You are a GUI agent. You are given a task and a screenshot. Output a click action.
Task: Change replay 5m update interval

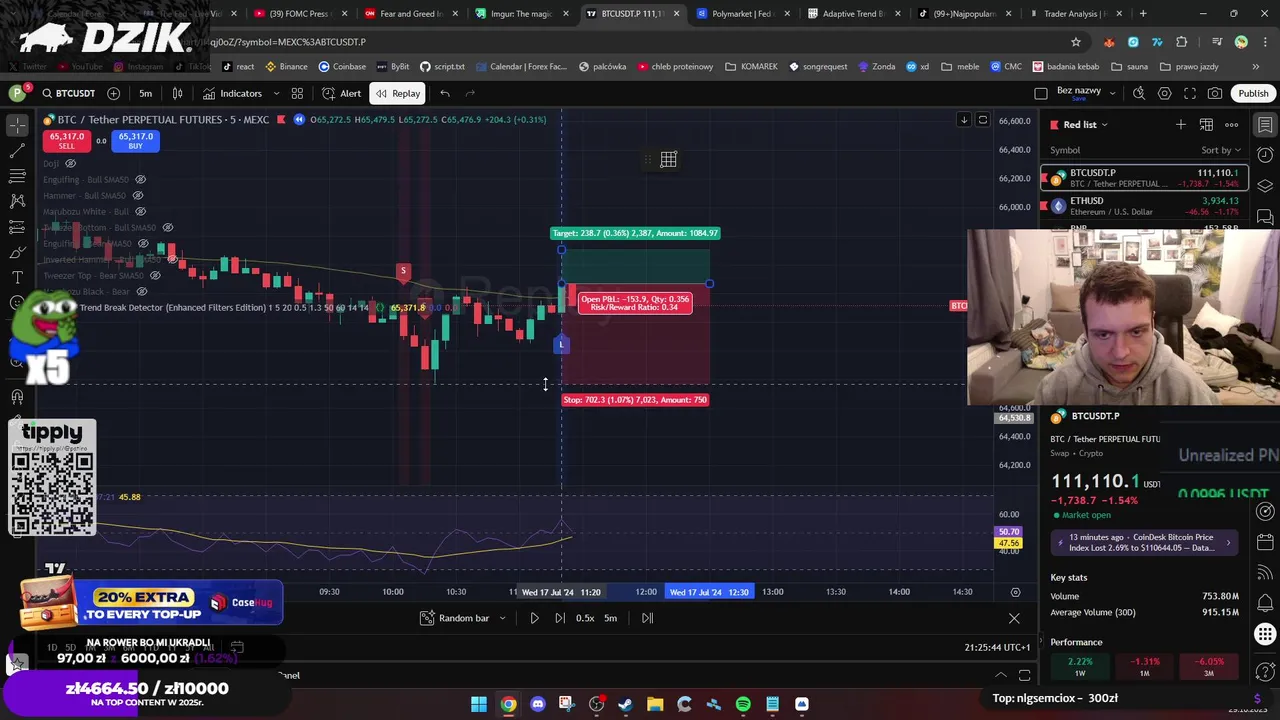tap(610, 618)
